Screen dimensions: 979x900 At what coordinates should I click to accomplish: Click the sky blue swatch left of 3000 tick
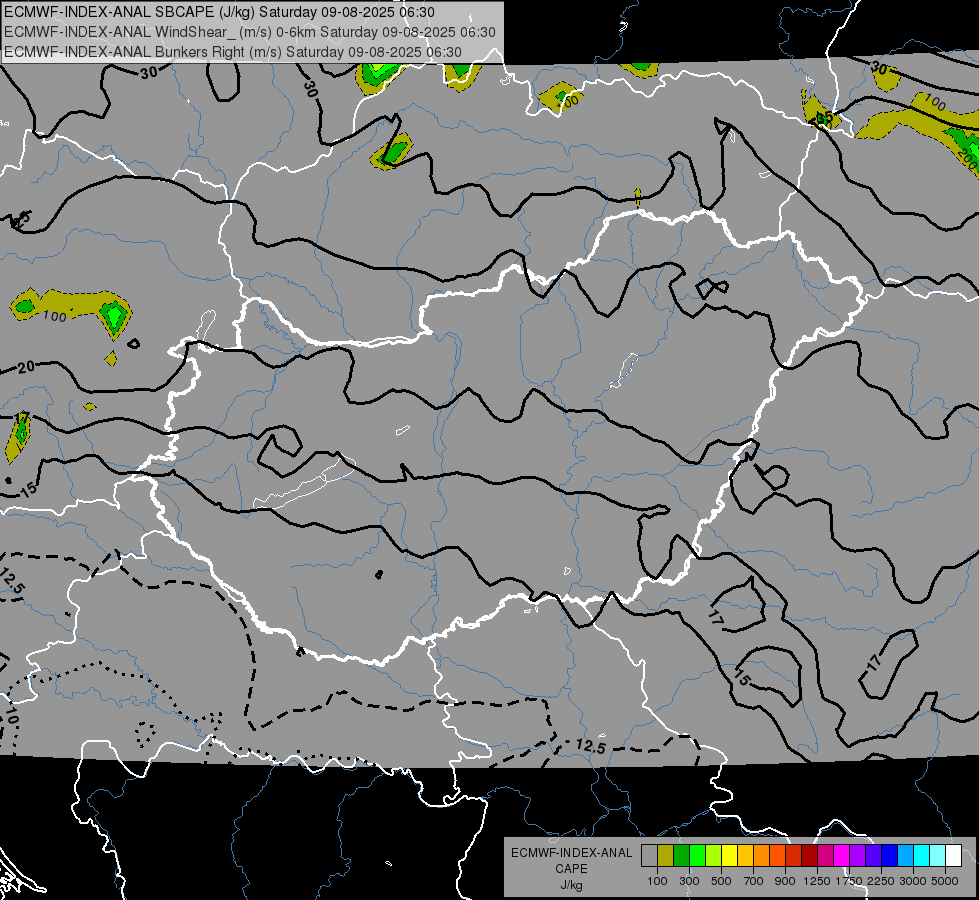tap(906, 855)
